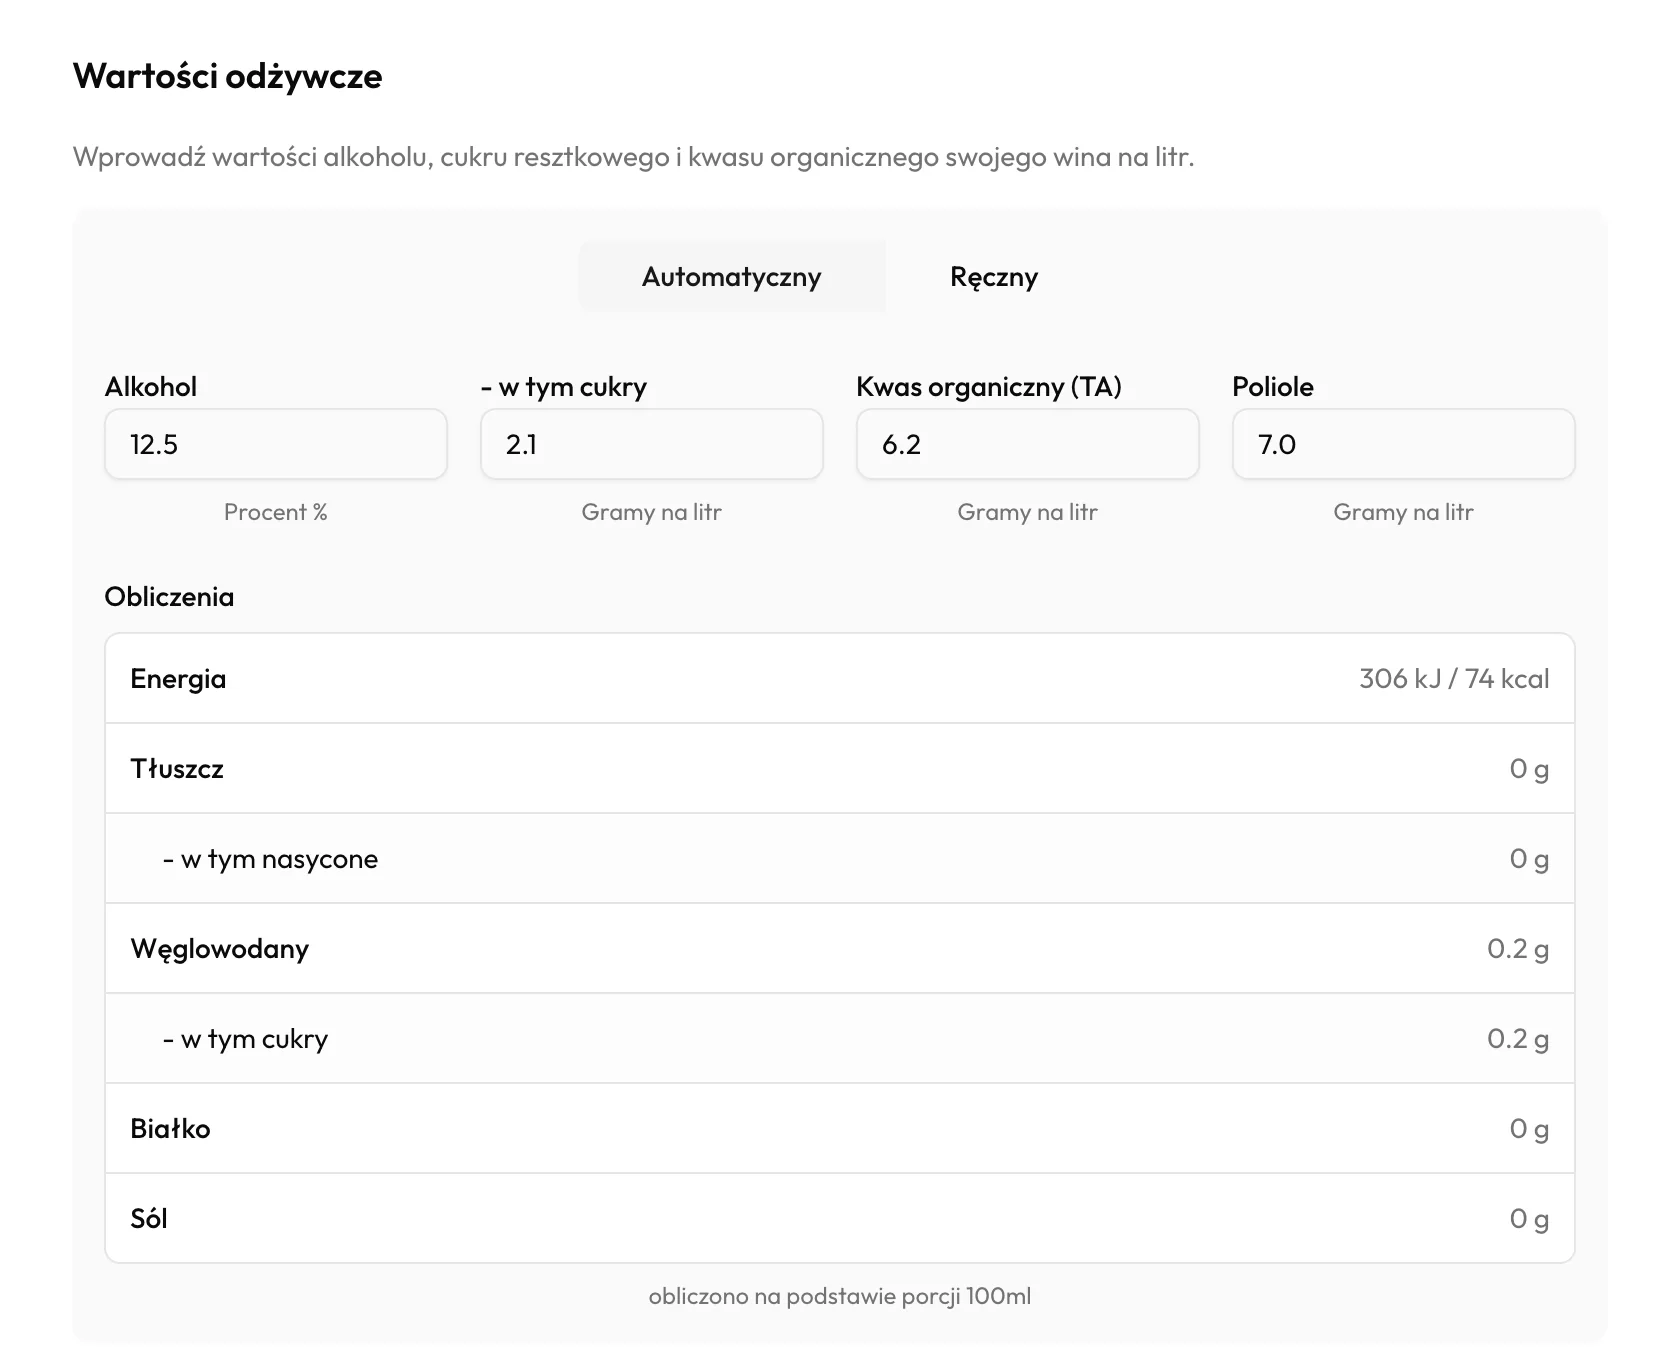The image size is (1680, 1370).
Task: Click the Białko value '0 g'
Action: 1529,1129
